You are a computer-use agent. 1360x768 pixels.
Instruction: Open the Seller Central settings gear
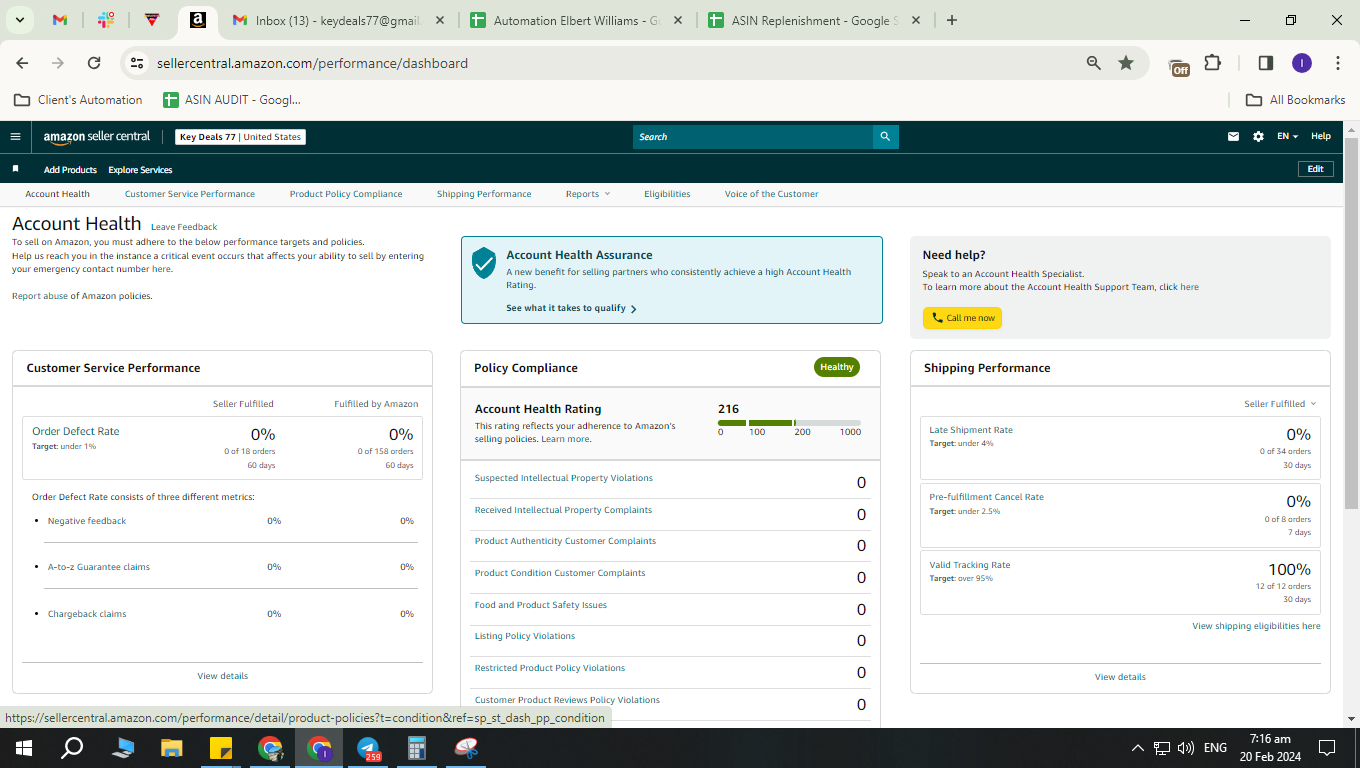1258,137
